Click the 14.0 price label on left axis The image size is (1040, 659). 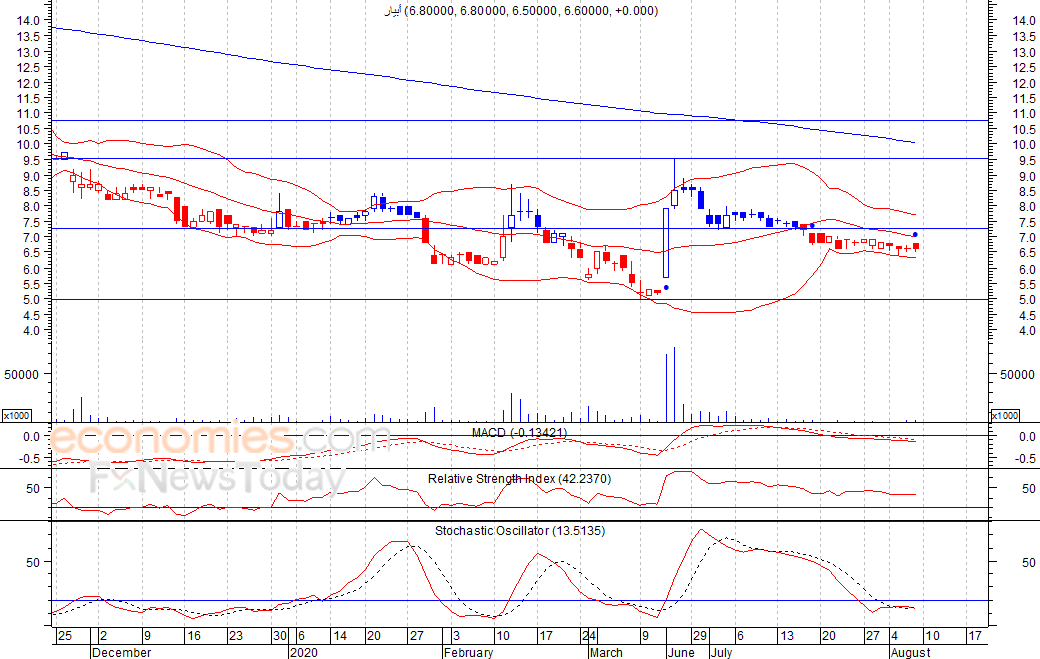(x=28, y=21)
